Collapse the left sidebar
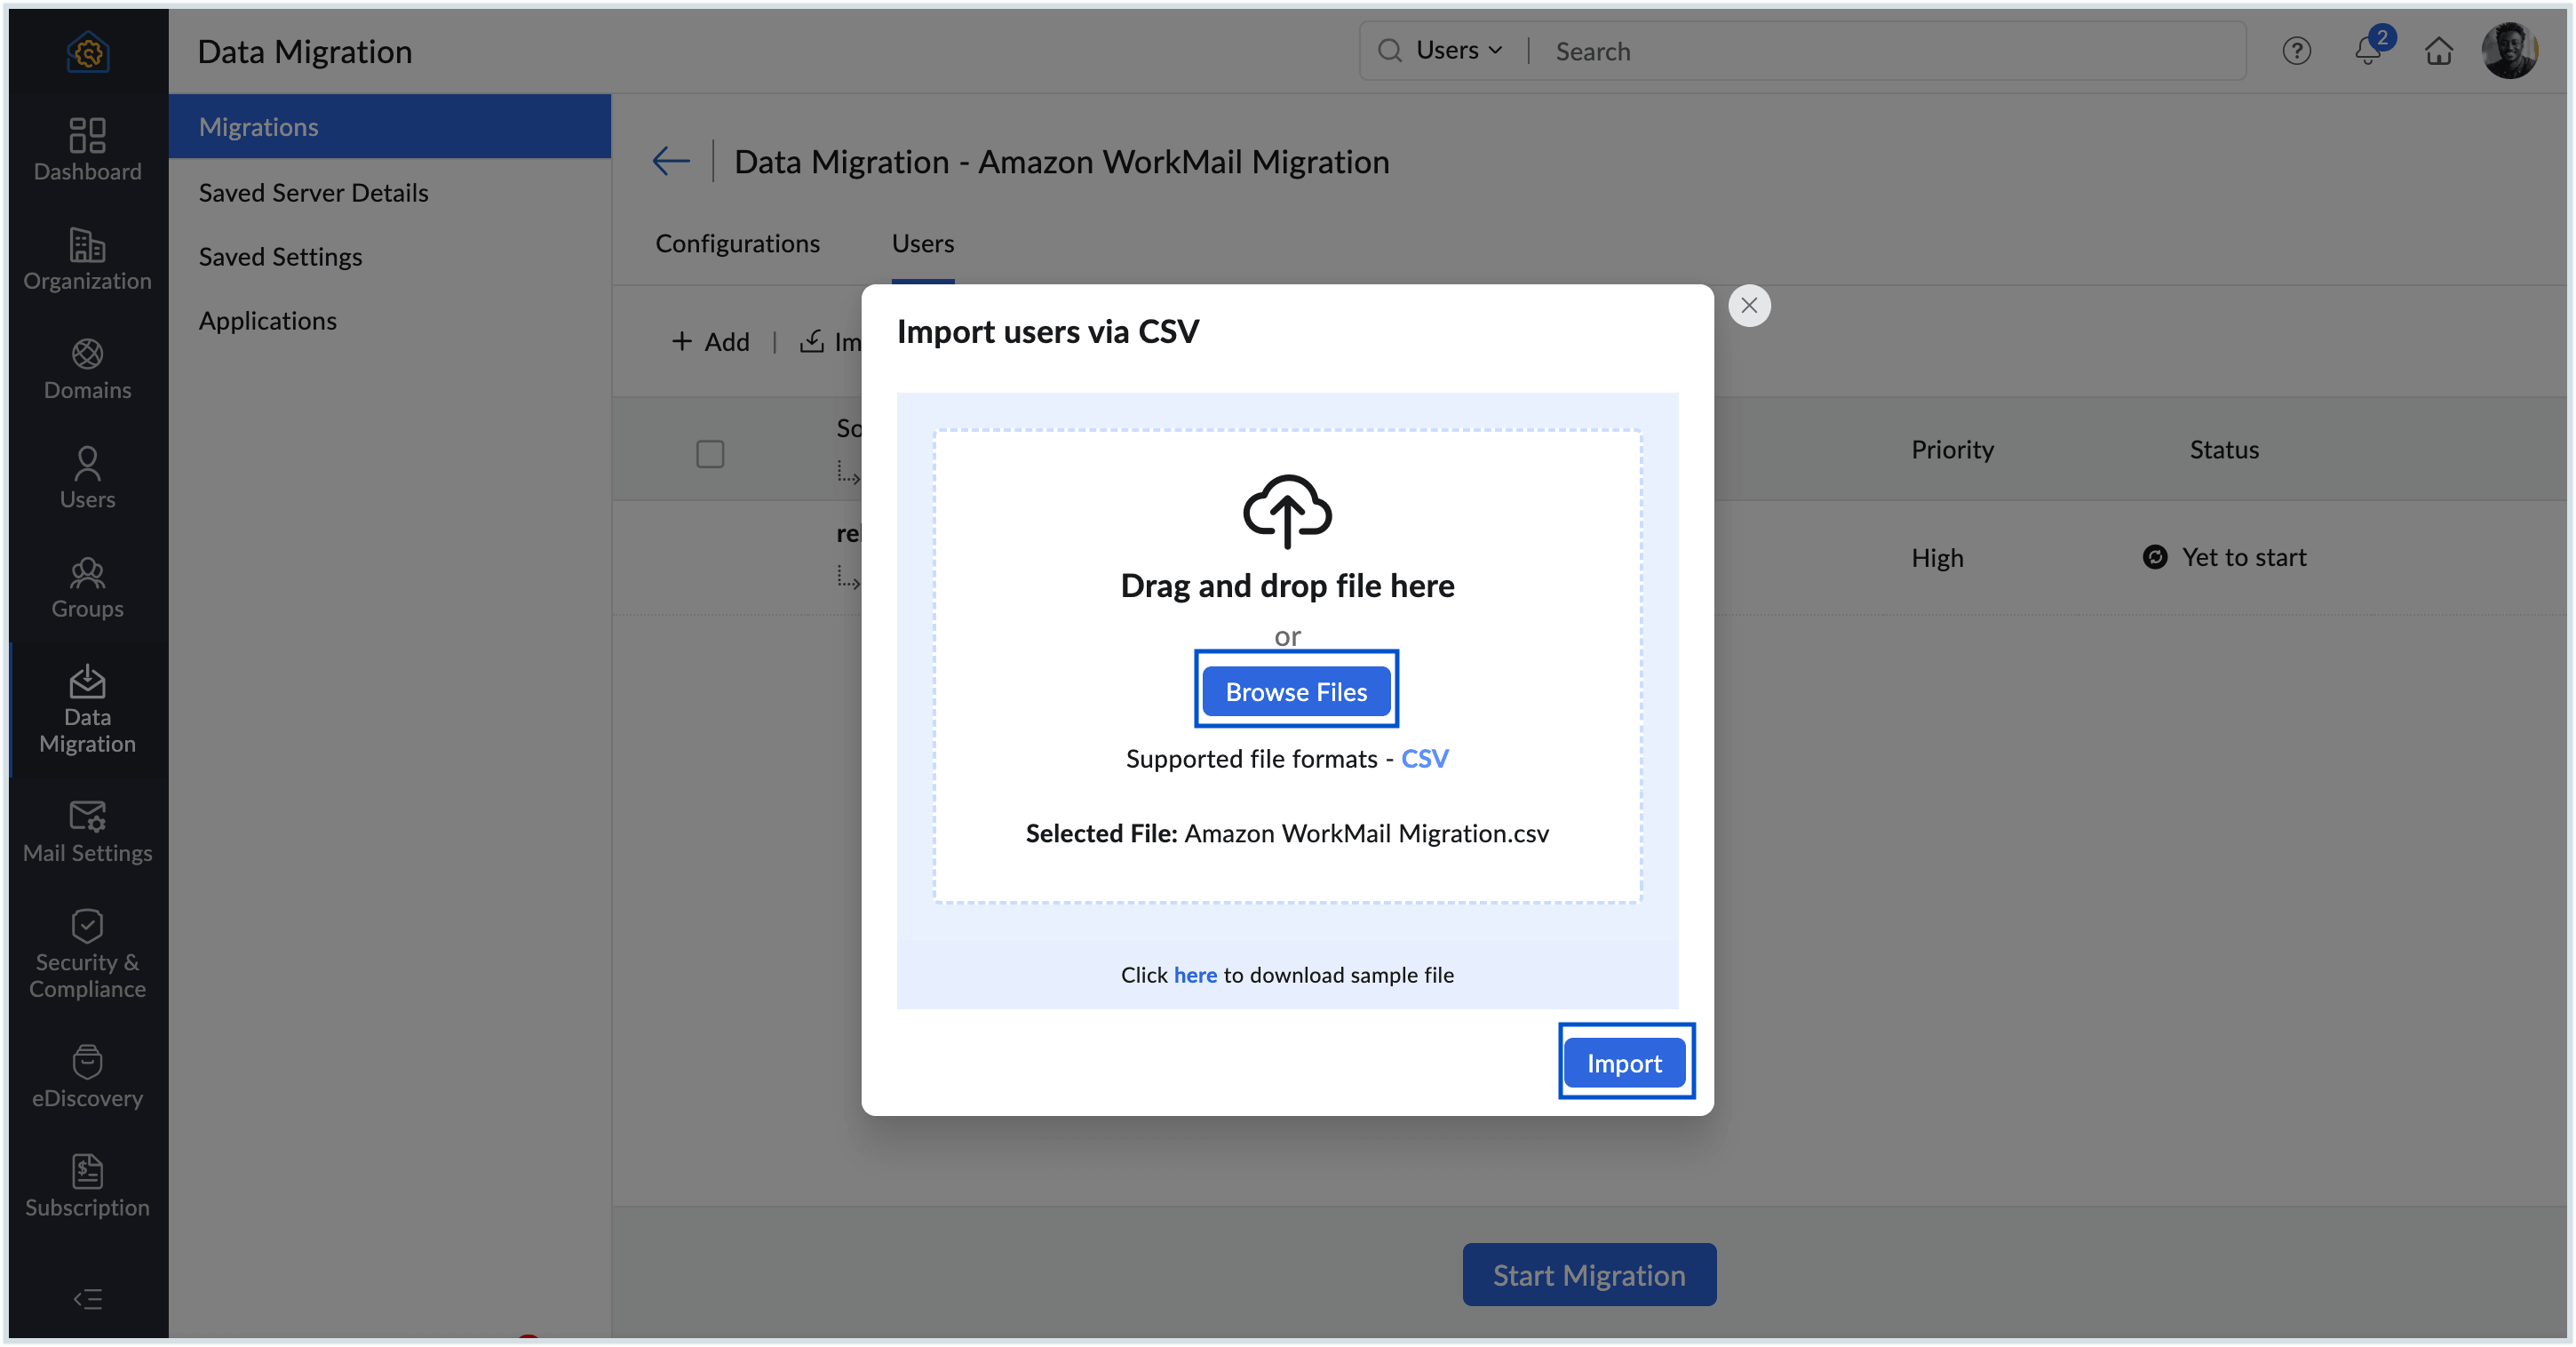Image resolution: width=2576 pixels, height=1347 pixels. point(87,1299)
